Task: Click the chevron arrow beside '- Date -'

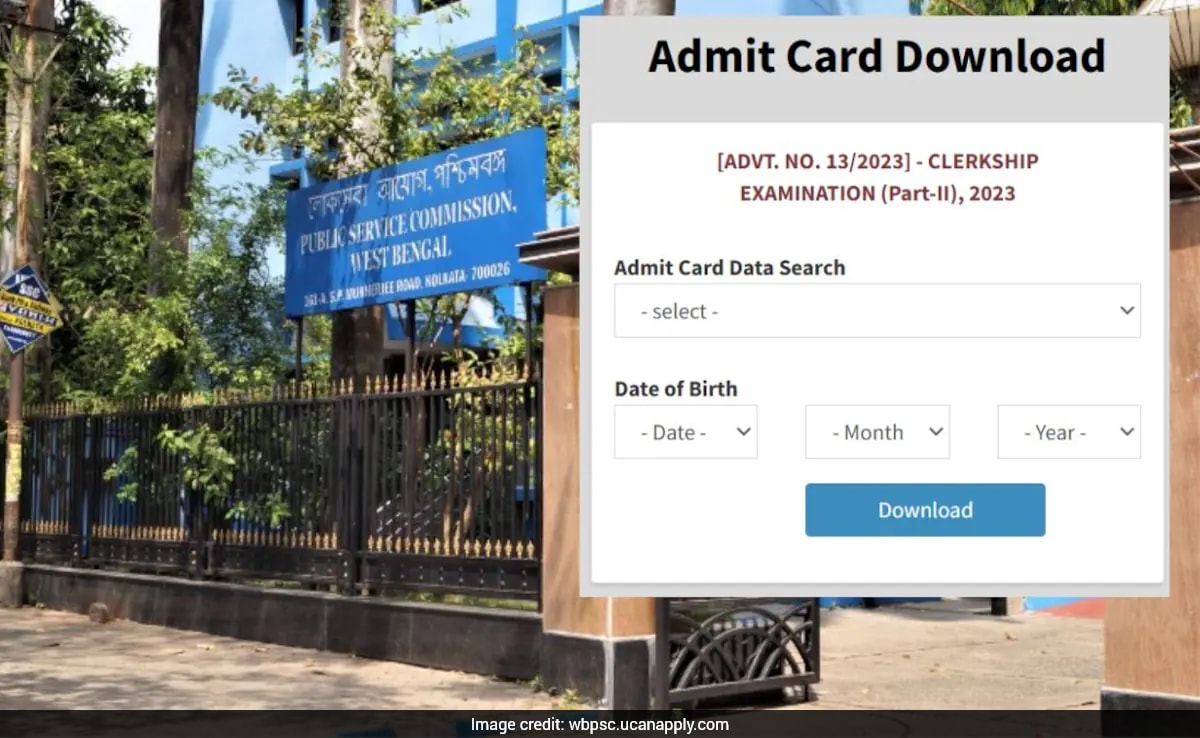Action: 743,432
